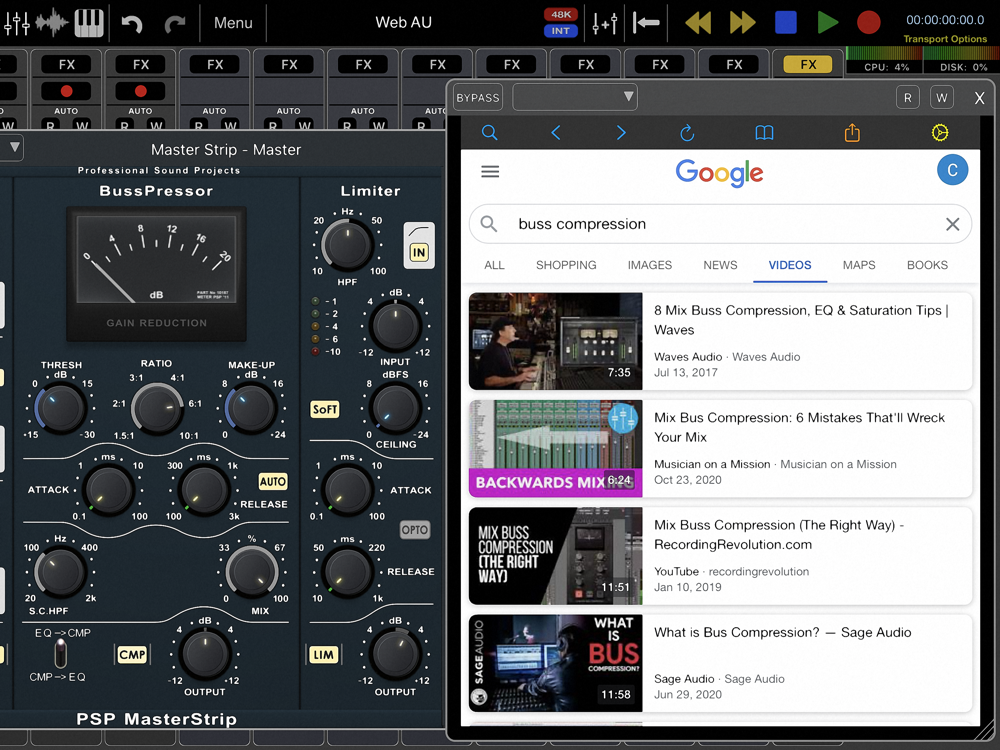1000x750 pixels.
Task: Switch to the ALL results tab
Action: 494,265
